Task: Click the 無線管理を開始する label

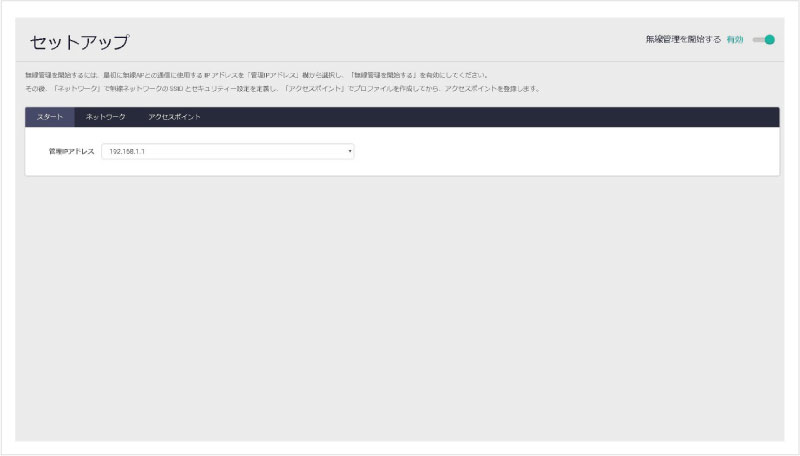Action: point(683,39)
